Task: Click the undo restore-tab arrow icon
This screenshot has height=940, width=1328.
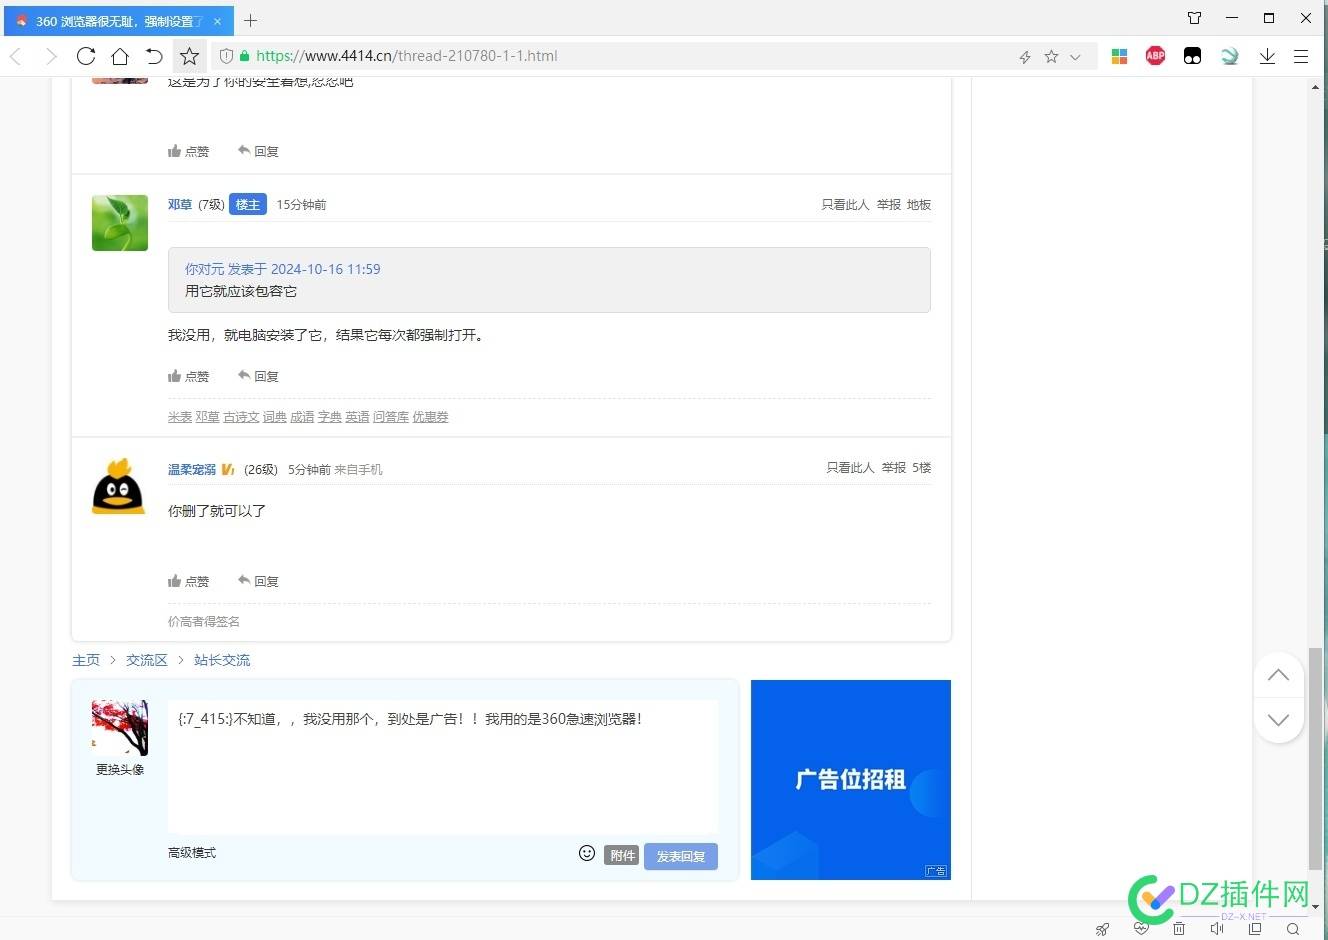Action: tap(154, 56)
